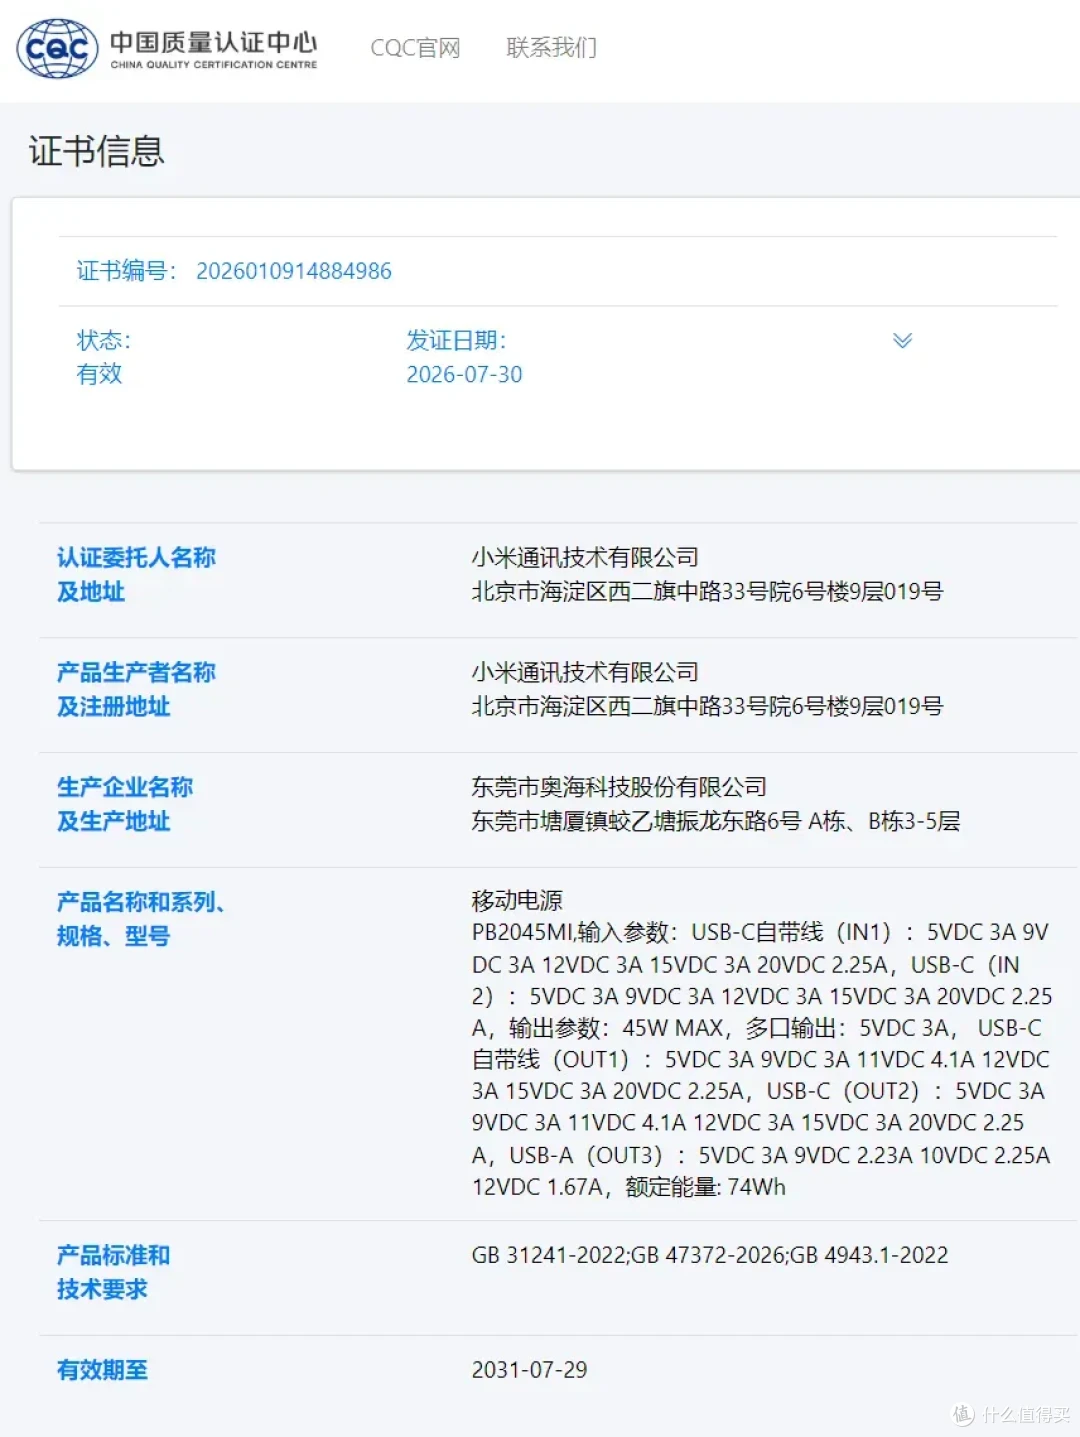1080x1437 pixels.
Task: Click the 有效期至 row label
Action: (102, 1370)
